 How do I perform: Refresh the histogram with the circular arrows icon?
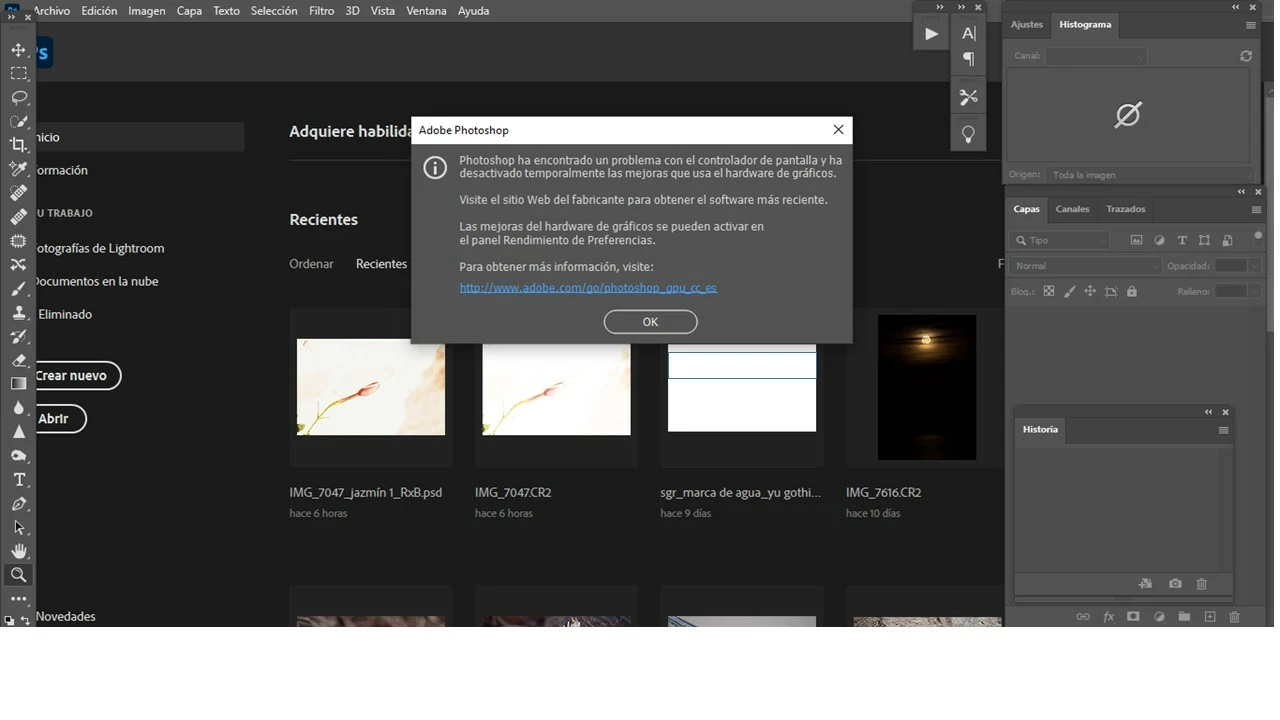coord(1246,56)
